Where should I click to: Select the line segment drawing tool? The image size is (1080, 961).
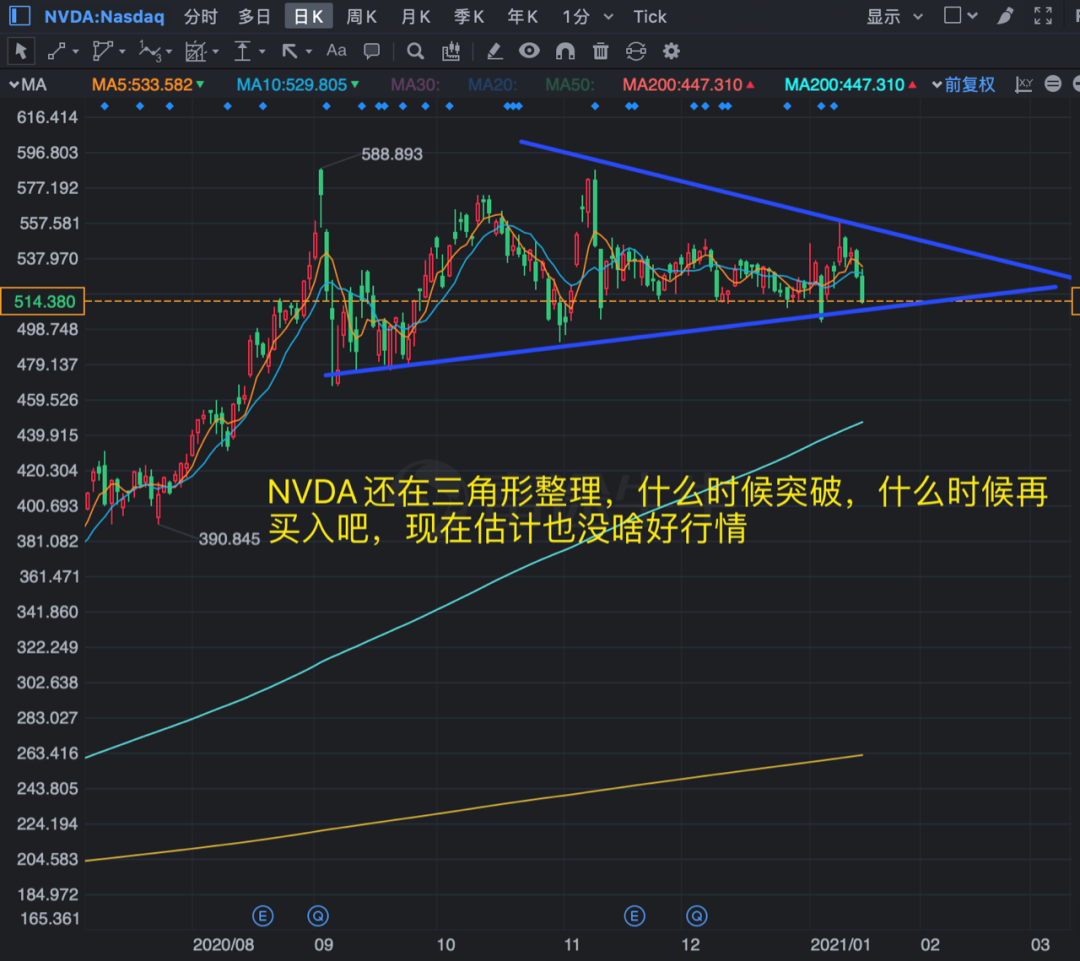(56, 51)
